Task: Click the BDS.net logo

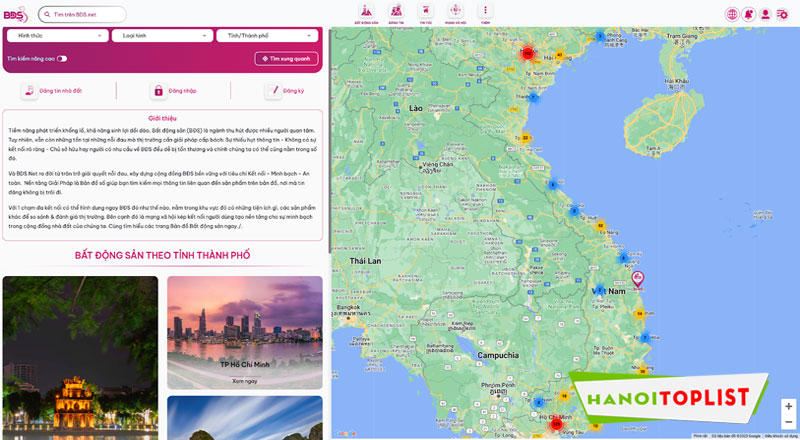Action: 17,14
